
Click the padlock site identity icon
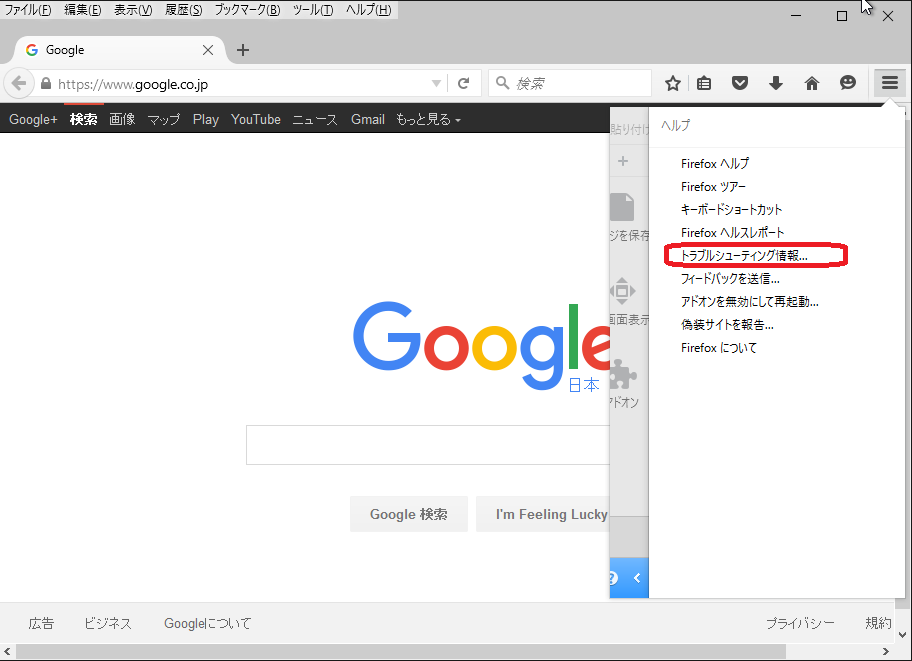click(x=46, y=83)
